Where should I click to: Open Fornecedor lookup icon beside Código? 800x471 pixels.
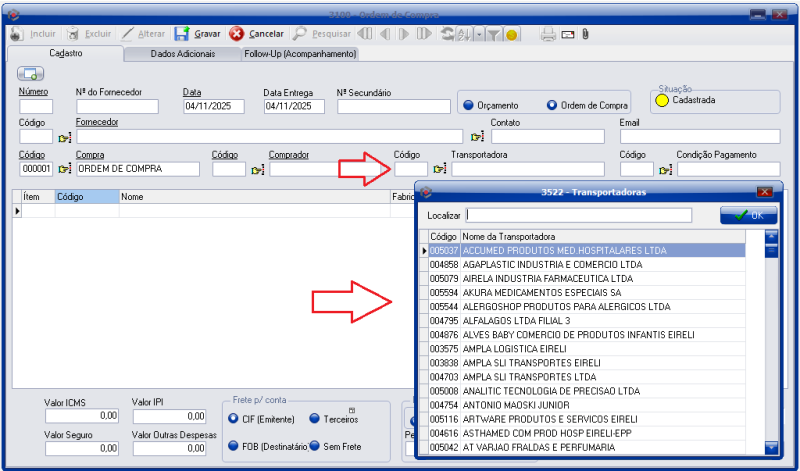[65, 137]
